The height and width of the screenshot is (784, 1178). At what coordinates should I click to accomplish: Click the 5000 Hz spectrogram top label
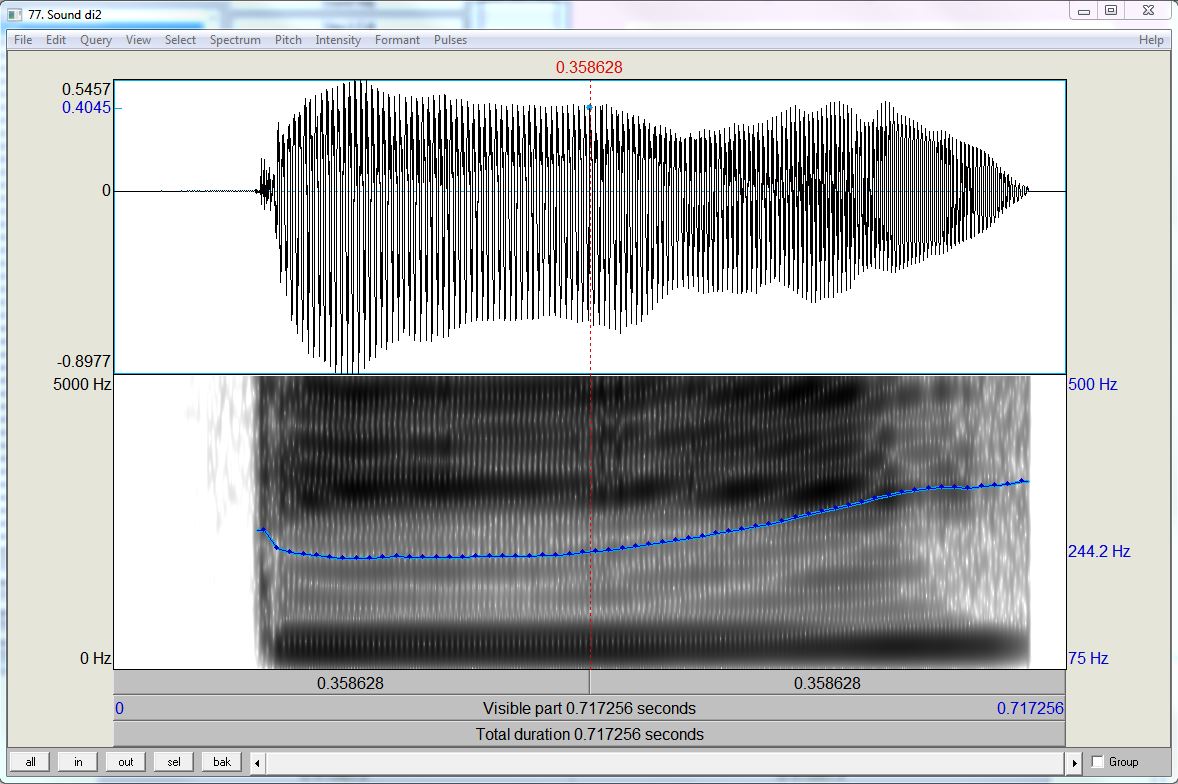tap(82, 384)
